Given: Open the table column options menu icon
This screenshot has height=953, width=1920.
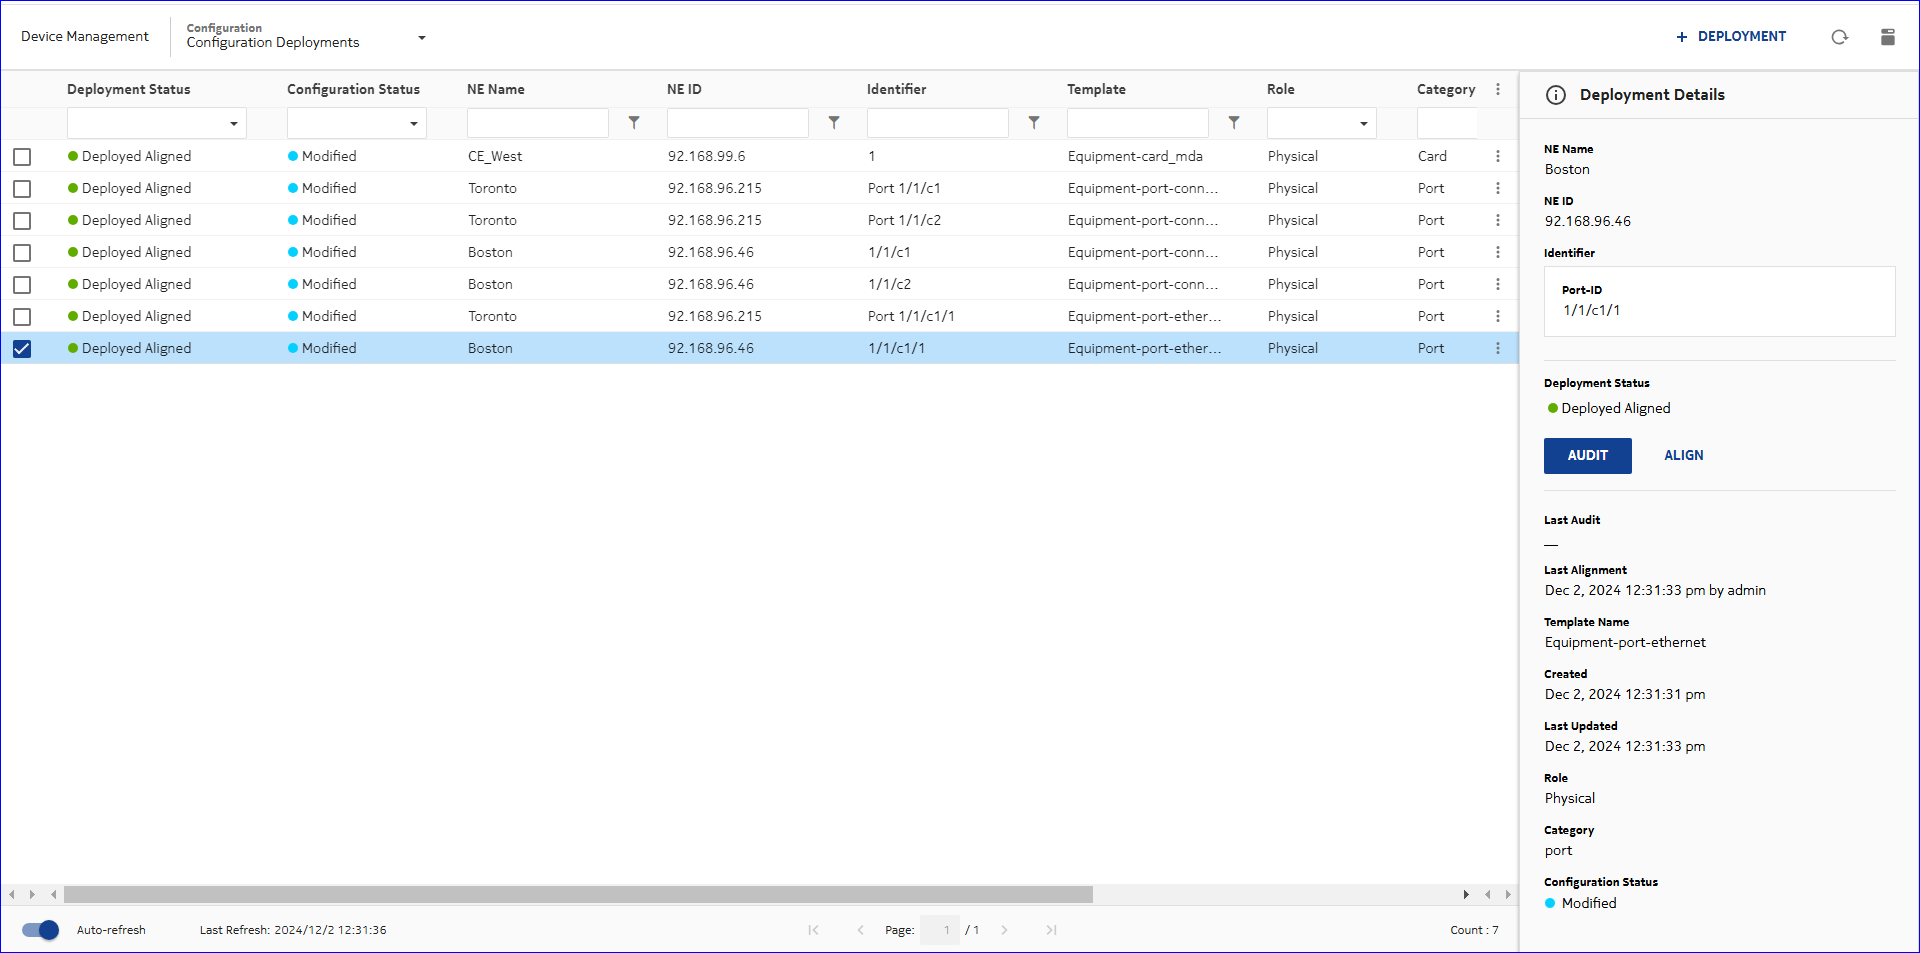Looking at the screenshot, I should coord(1497,90).
